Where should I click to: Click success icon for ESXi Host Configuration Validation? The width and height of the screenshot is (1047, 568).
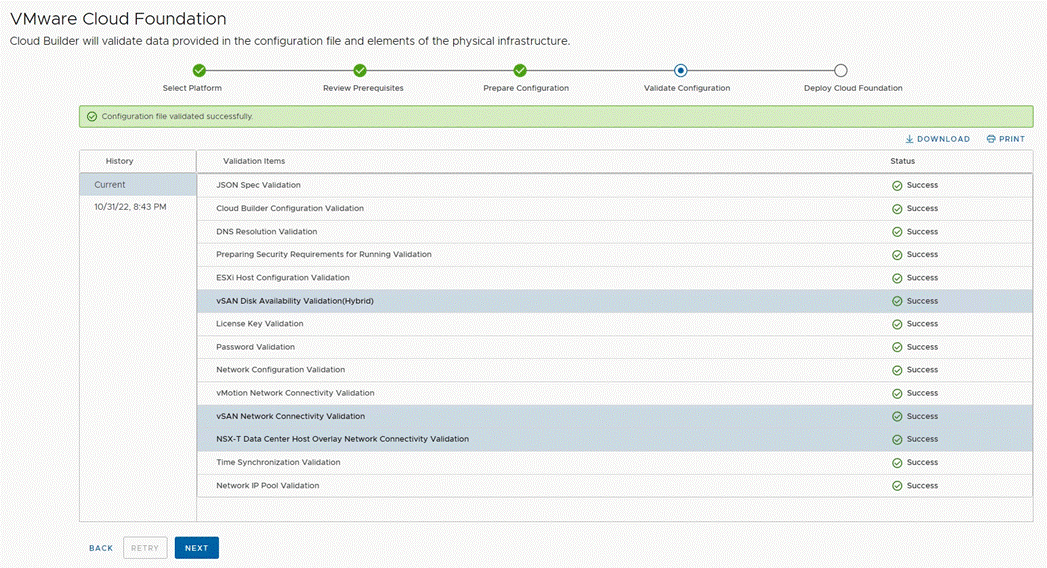pyautogui.click(x=897, y=278)
